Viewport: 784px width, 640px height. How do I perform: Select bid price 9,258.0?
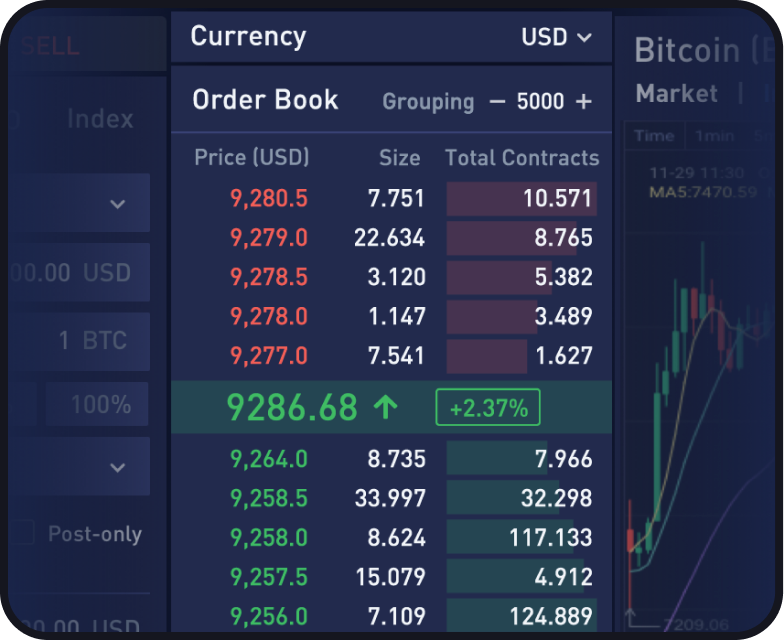coord(268,538)
